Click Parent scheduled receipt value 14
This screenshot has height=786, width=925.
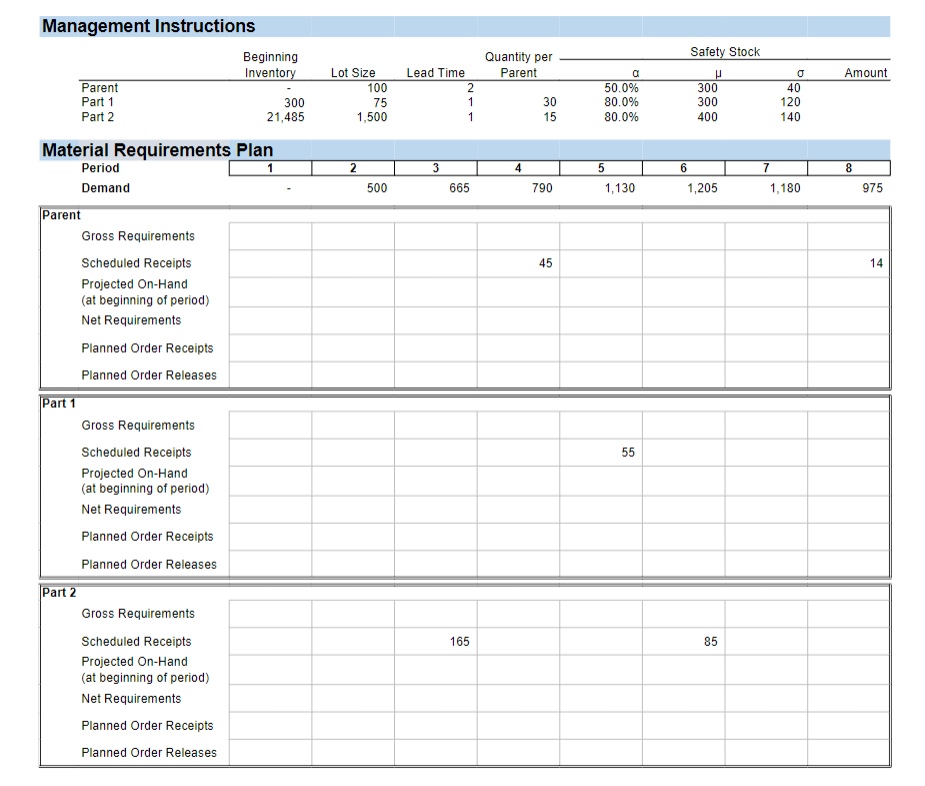coord(876,263)
